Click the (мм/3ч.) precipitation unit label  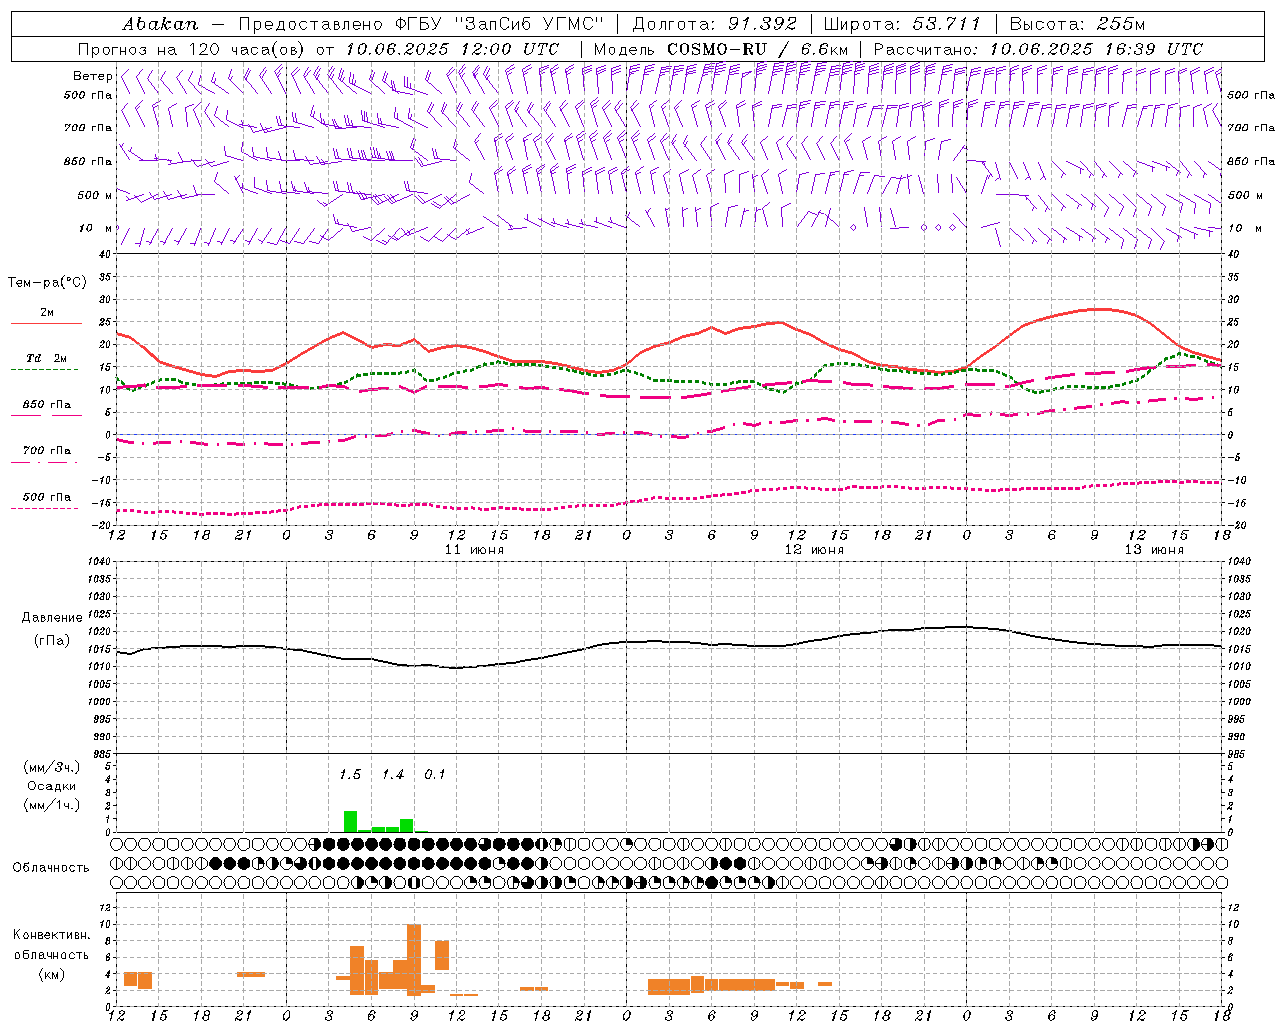pyautogui.click(x=52, y=768)
